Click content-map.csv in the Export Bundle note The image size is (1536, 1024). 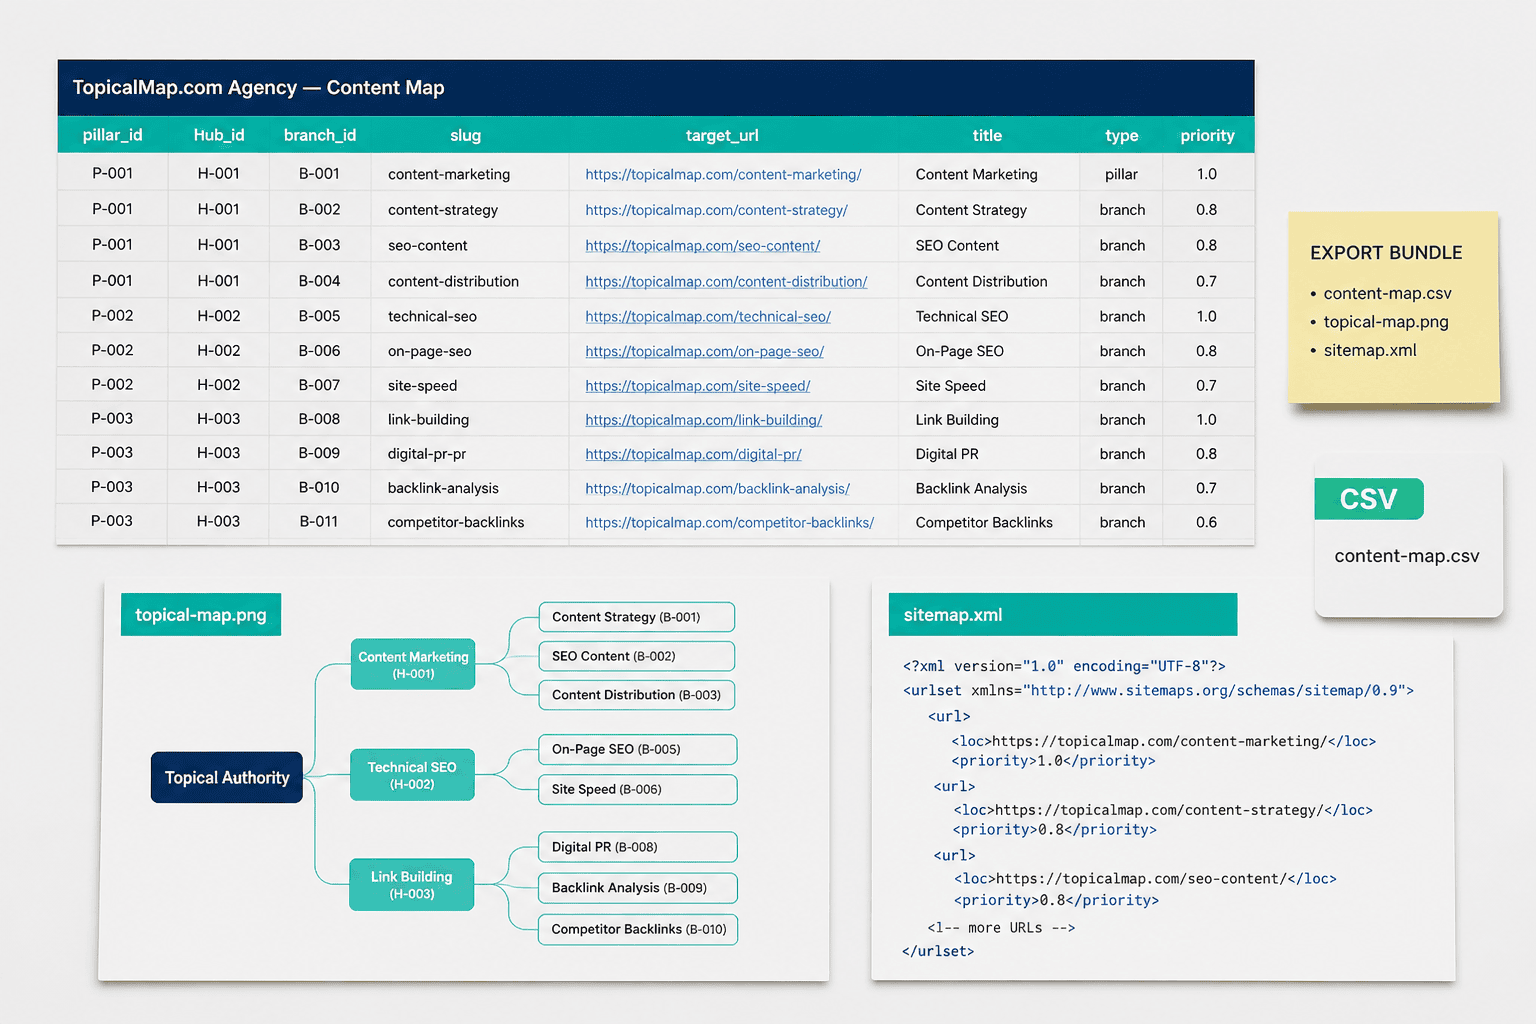pyautogui.click(x=1387, y=293)
